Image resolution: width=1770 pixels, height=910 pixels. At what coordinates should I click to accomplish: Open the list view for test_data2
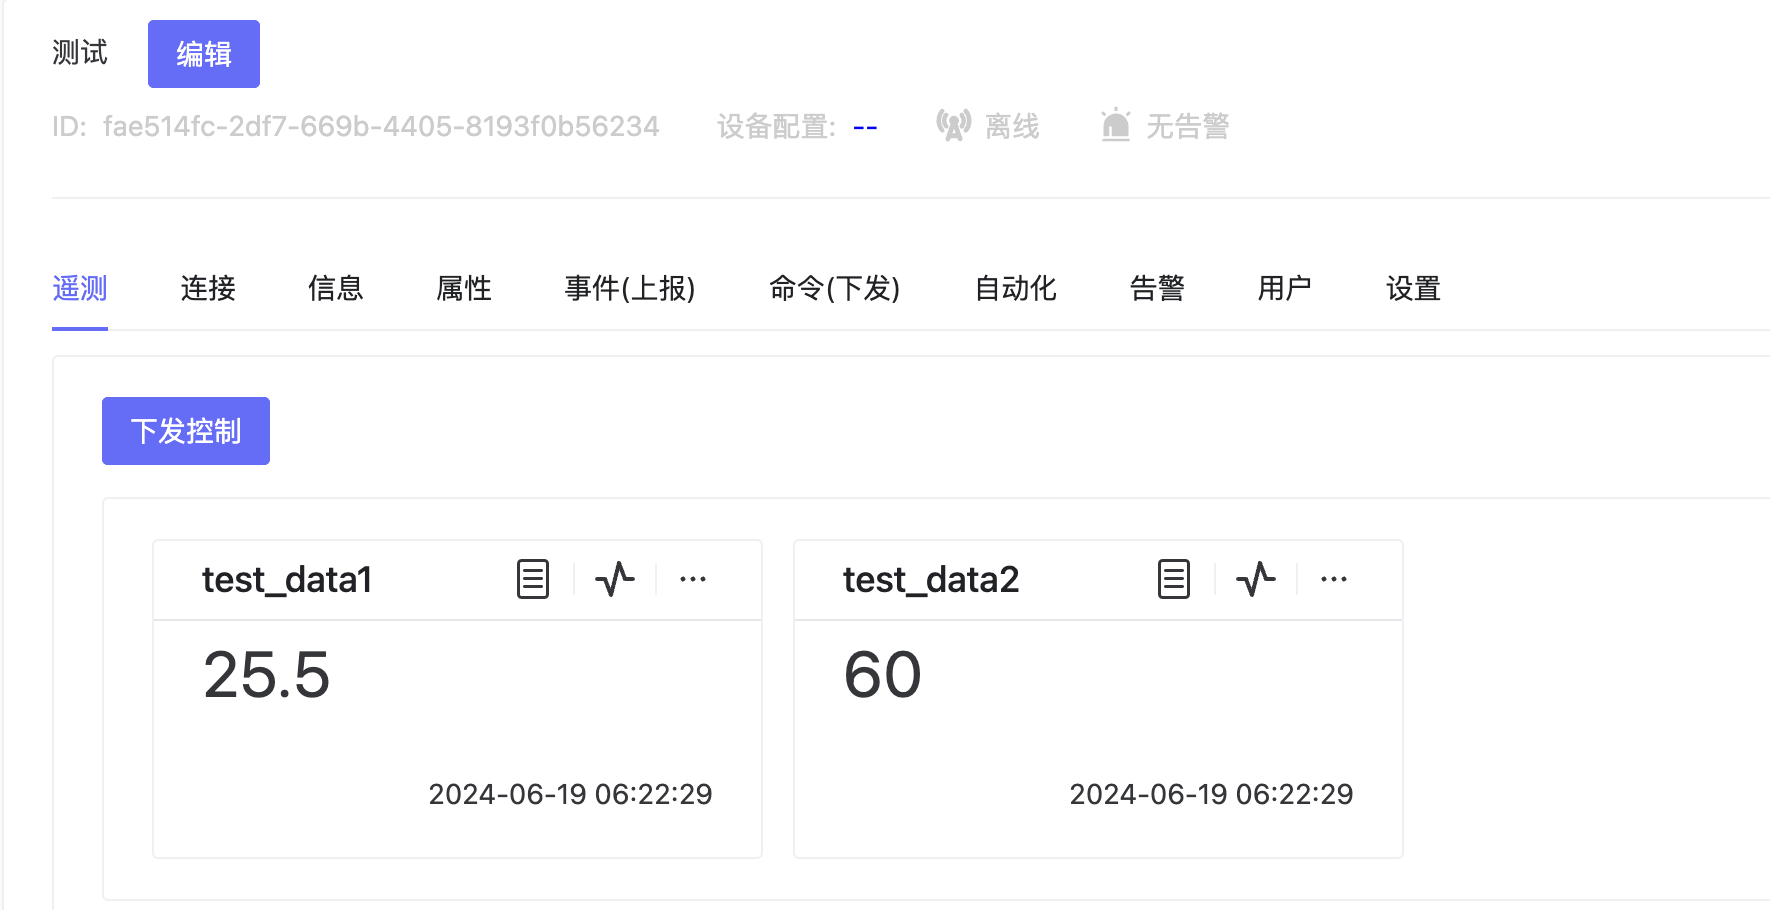(x=1174, y=579)
